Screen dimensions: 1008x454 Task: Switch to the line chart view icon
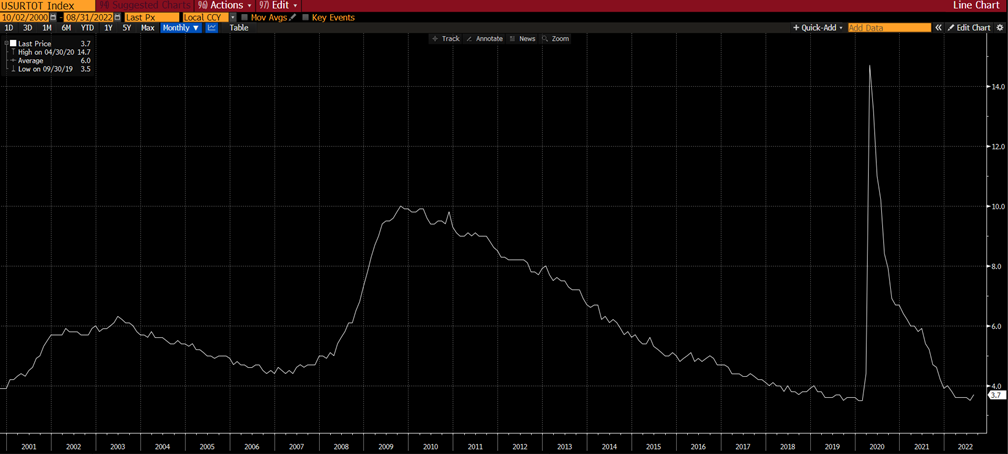click(212, 28)
